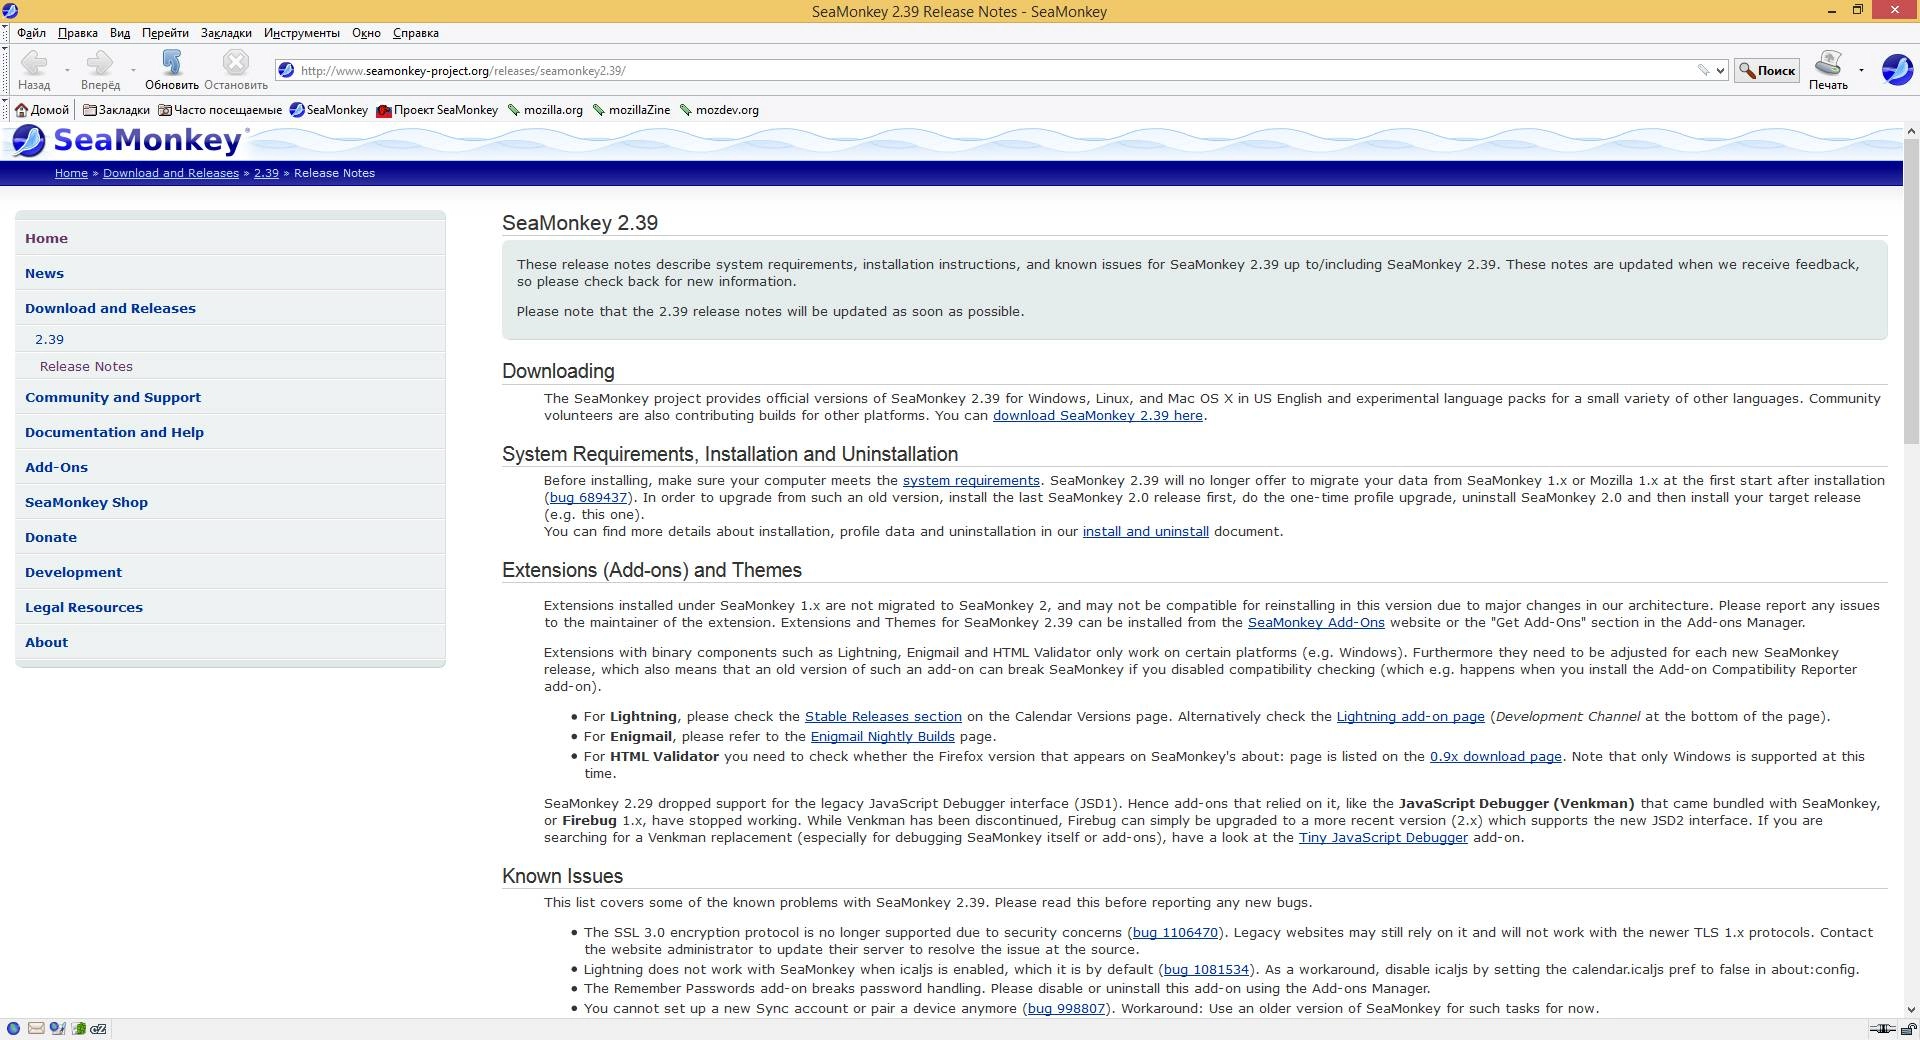1920x1040 pixels.
Task: Open the Вперёд history dropdown arrow
Action: click(133, 70)
